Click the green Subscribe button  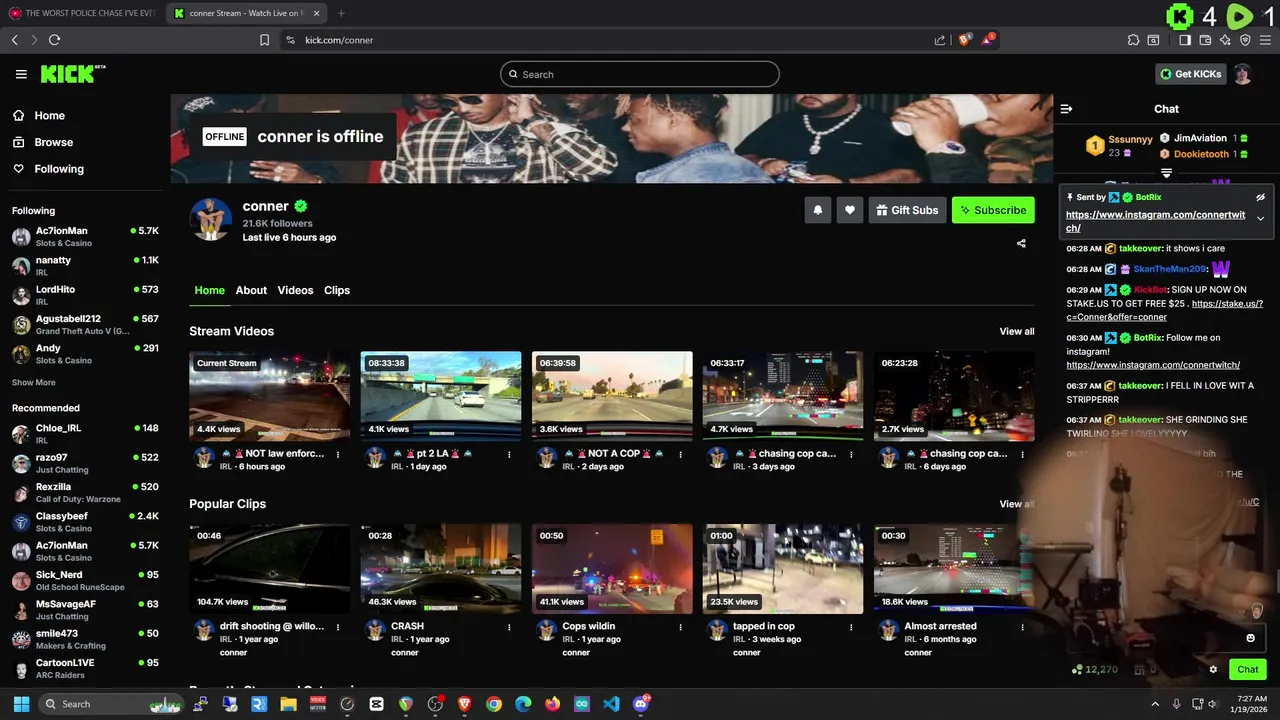(x=993, y=210)
